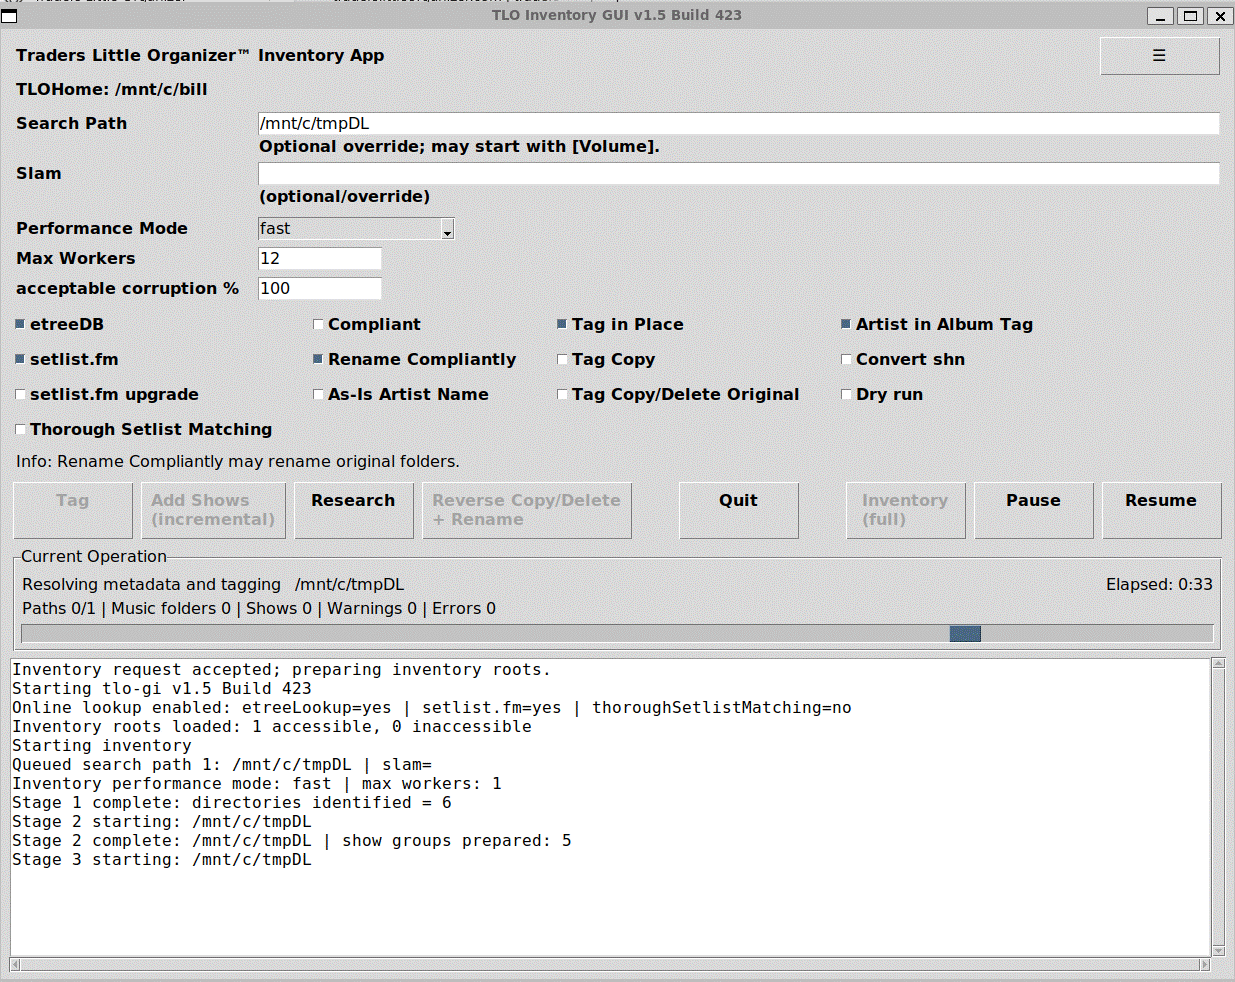Focus the acceptable corruption % field
The width and height of the screenshot is (1235, 982).
point(320,289)
